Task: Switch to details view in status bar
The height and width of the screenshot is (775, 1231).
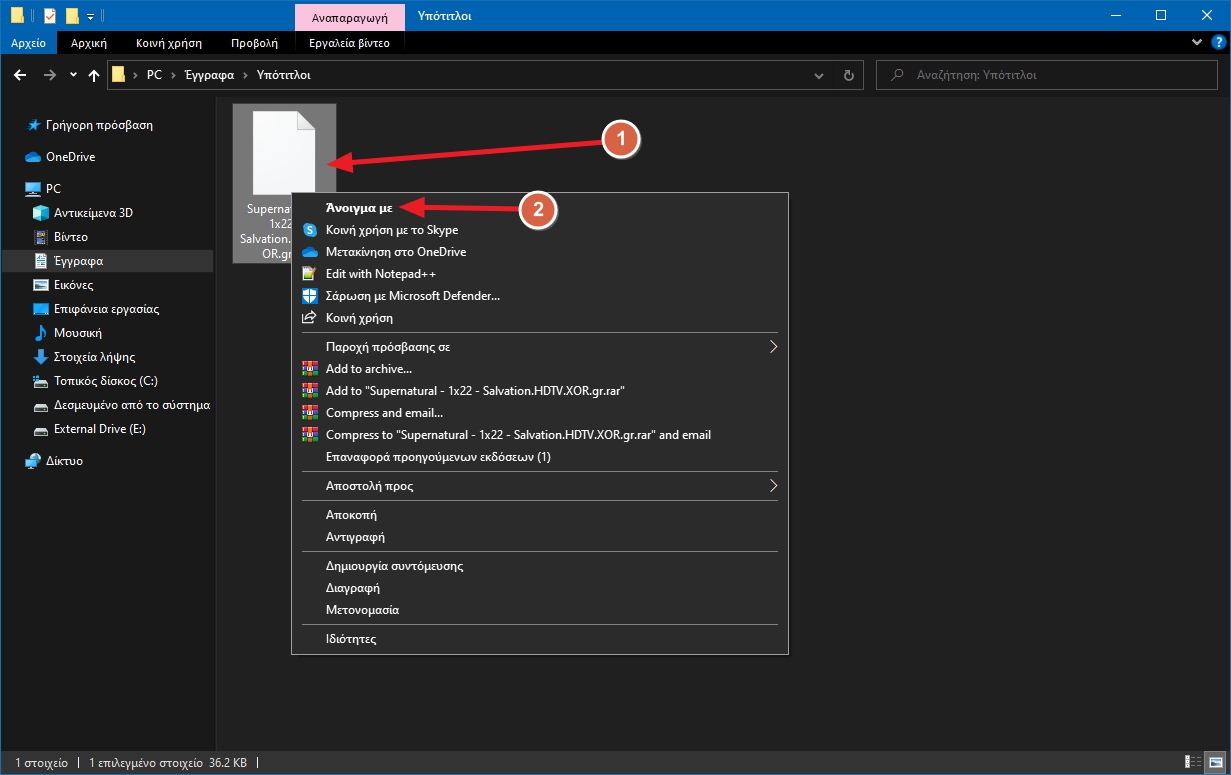Action: coord(1193,763)
